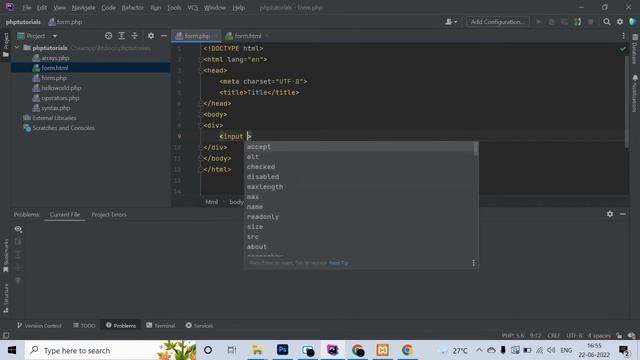Show hidden system tray icons chevron

click(479, 350)
